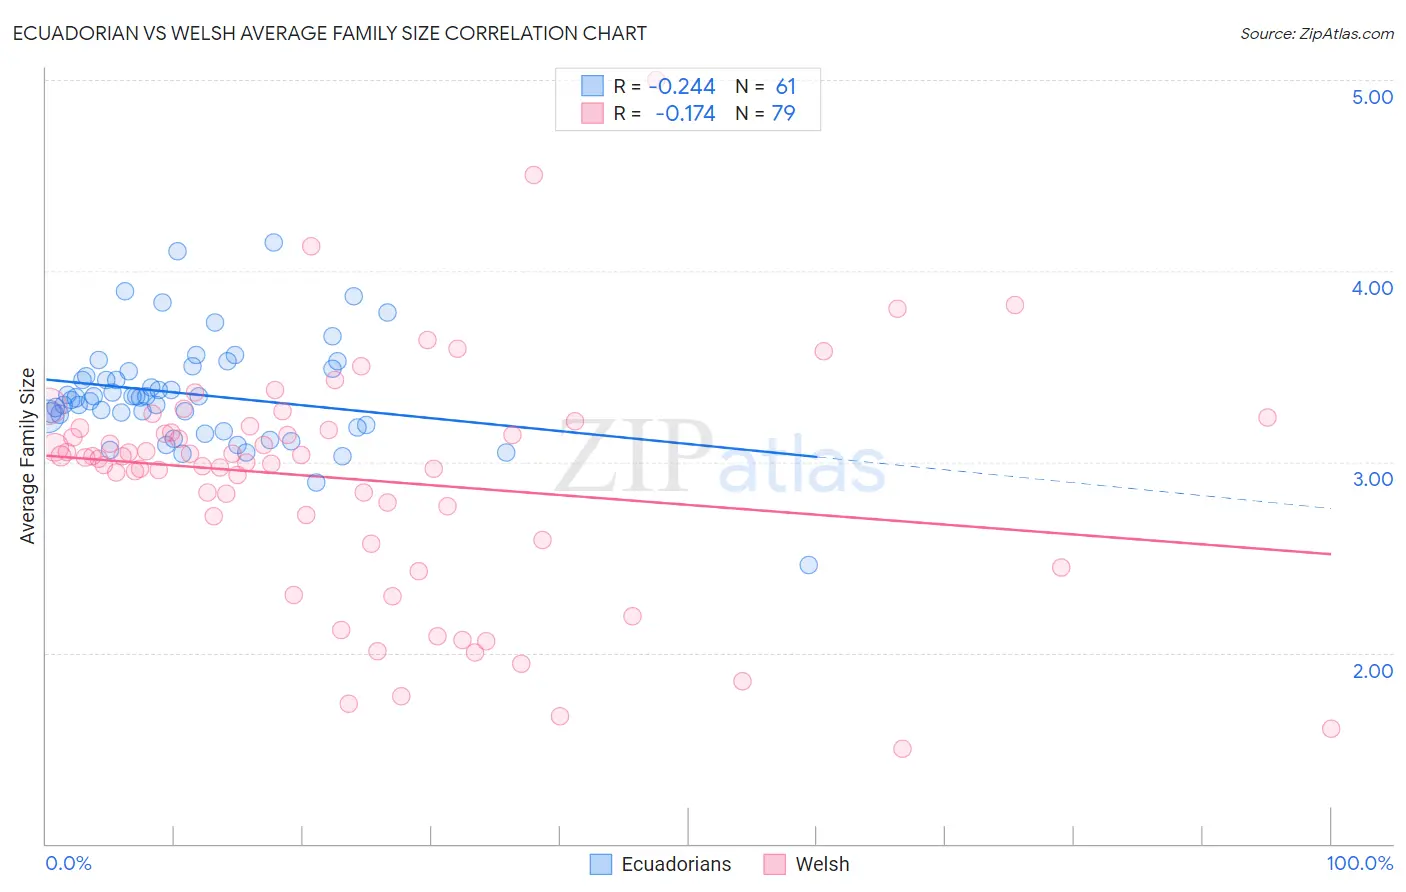Click the ZIPatlas watermark in chart center

click(x=720, y=457)
